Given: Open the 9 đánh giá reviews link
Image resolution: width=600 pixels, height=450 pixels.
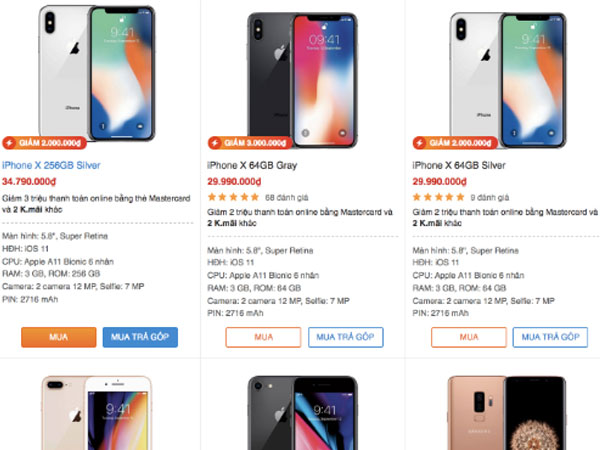Looking at the screenshot, I should pyautogui.click(x=486, y=198).
